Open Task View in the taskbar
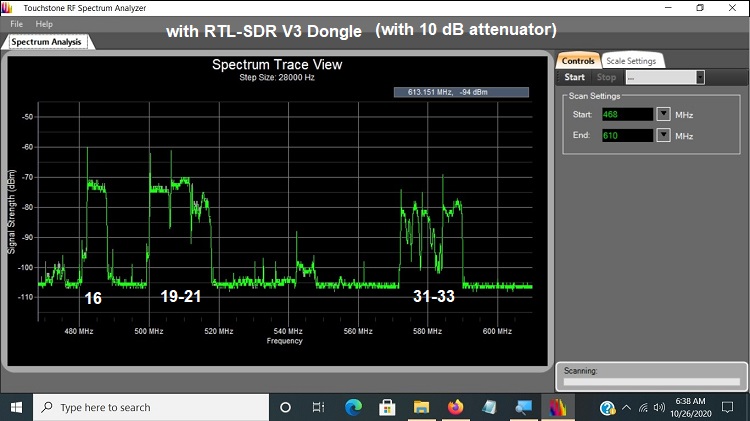Screen dimensions: 750x421 pyautogui.click(x=318, y=407)
